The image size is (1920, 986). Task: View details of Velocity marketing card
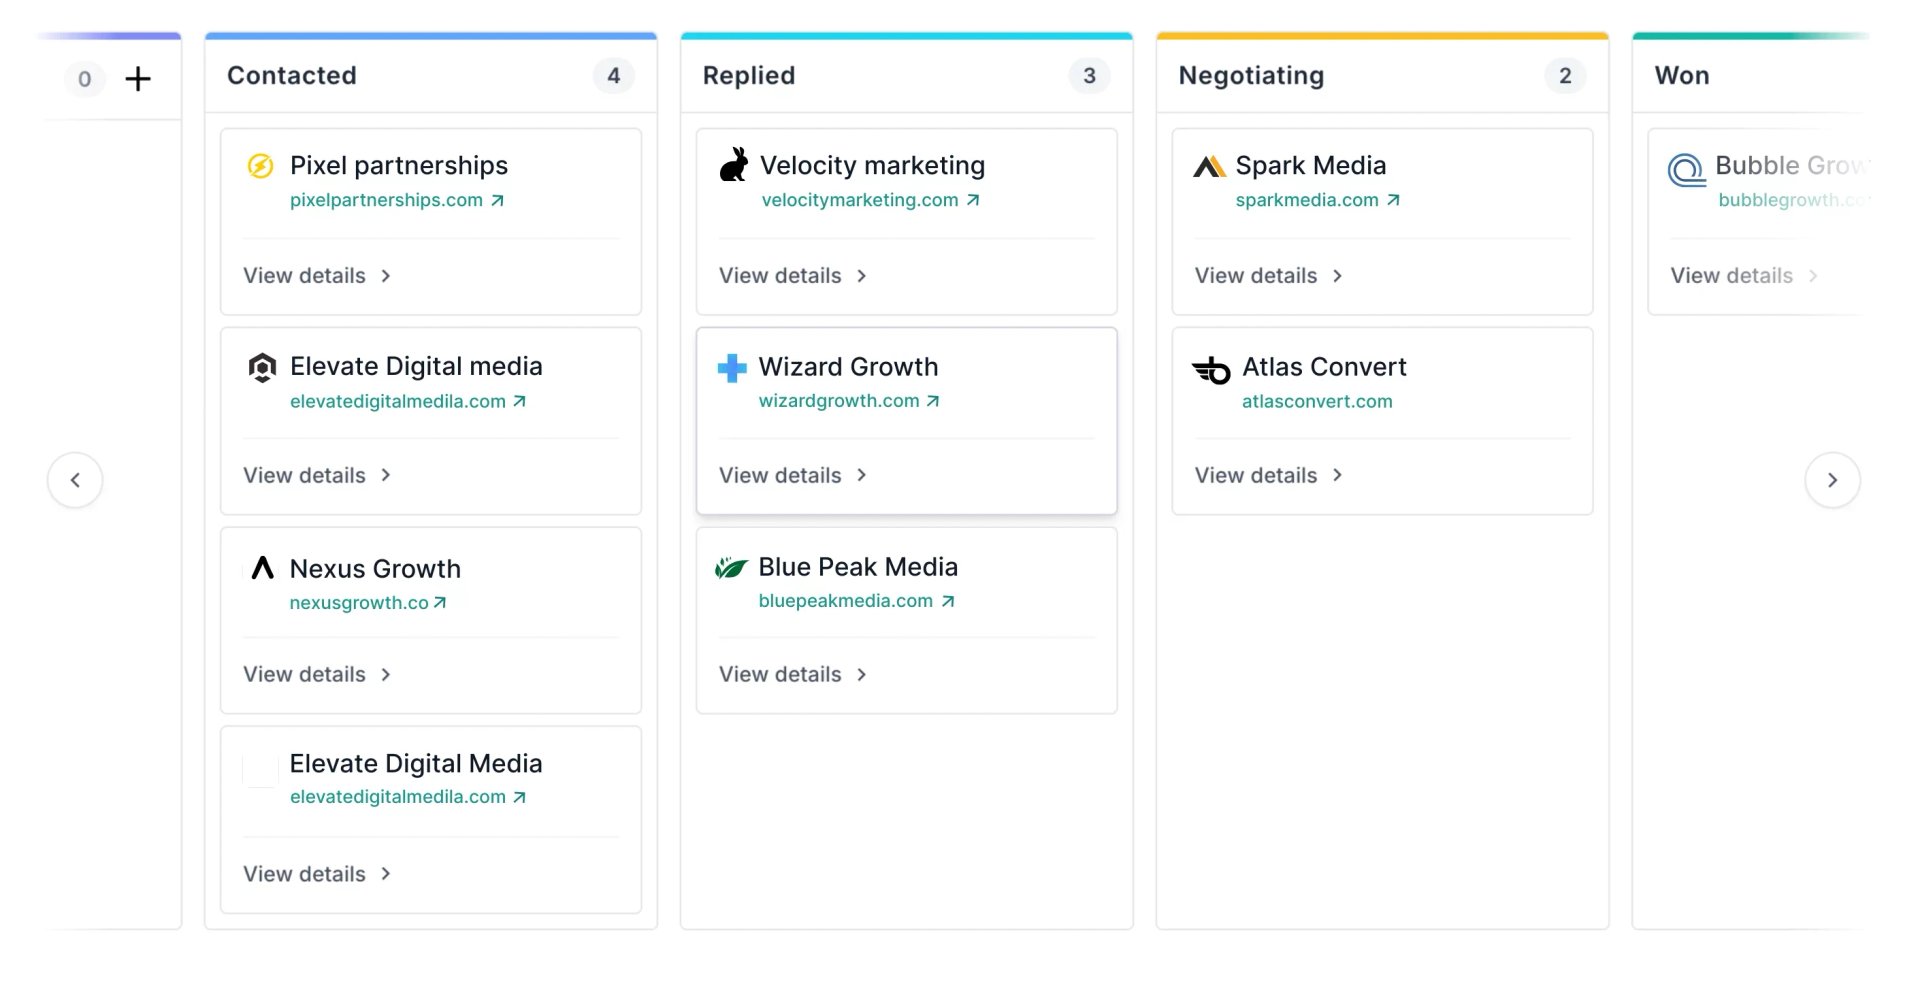(x=793, y=276)
